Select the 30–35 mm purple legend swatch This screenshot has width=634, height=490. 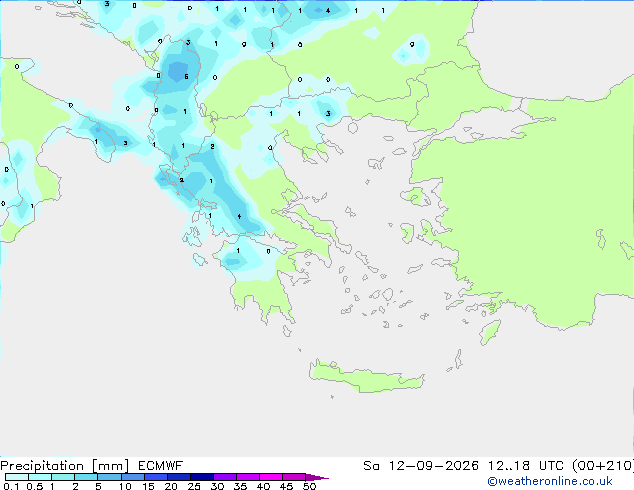[225, 477]
